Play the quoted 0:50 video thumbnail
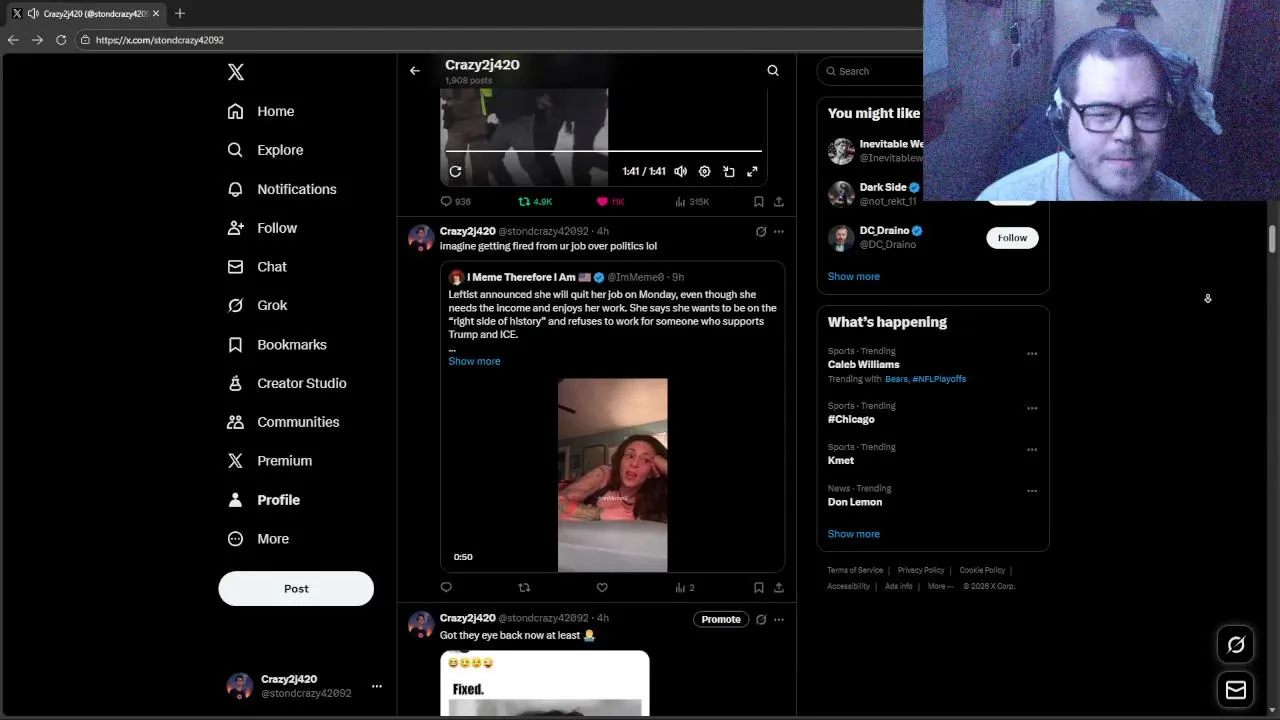The image size is (1280, 720). (x=613, y=475)
